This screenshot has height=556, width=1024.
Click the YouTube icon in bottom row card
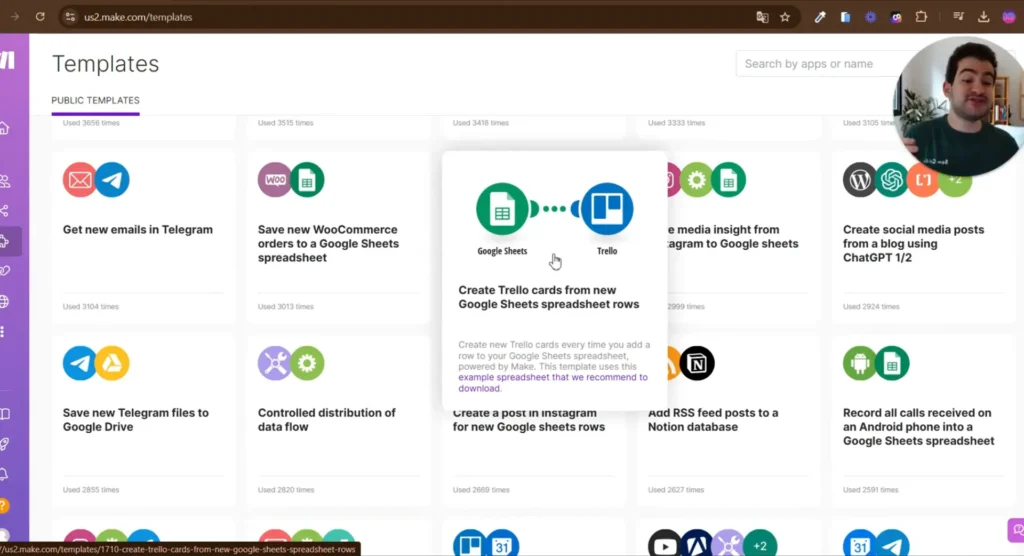point(665,545)
